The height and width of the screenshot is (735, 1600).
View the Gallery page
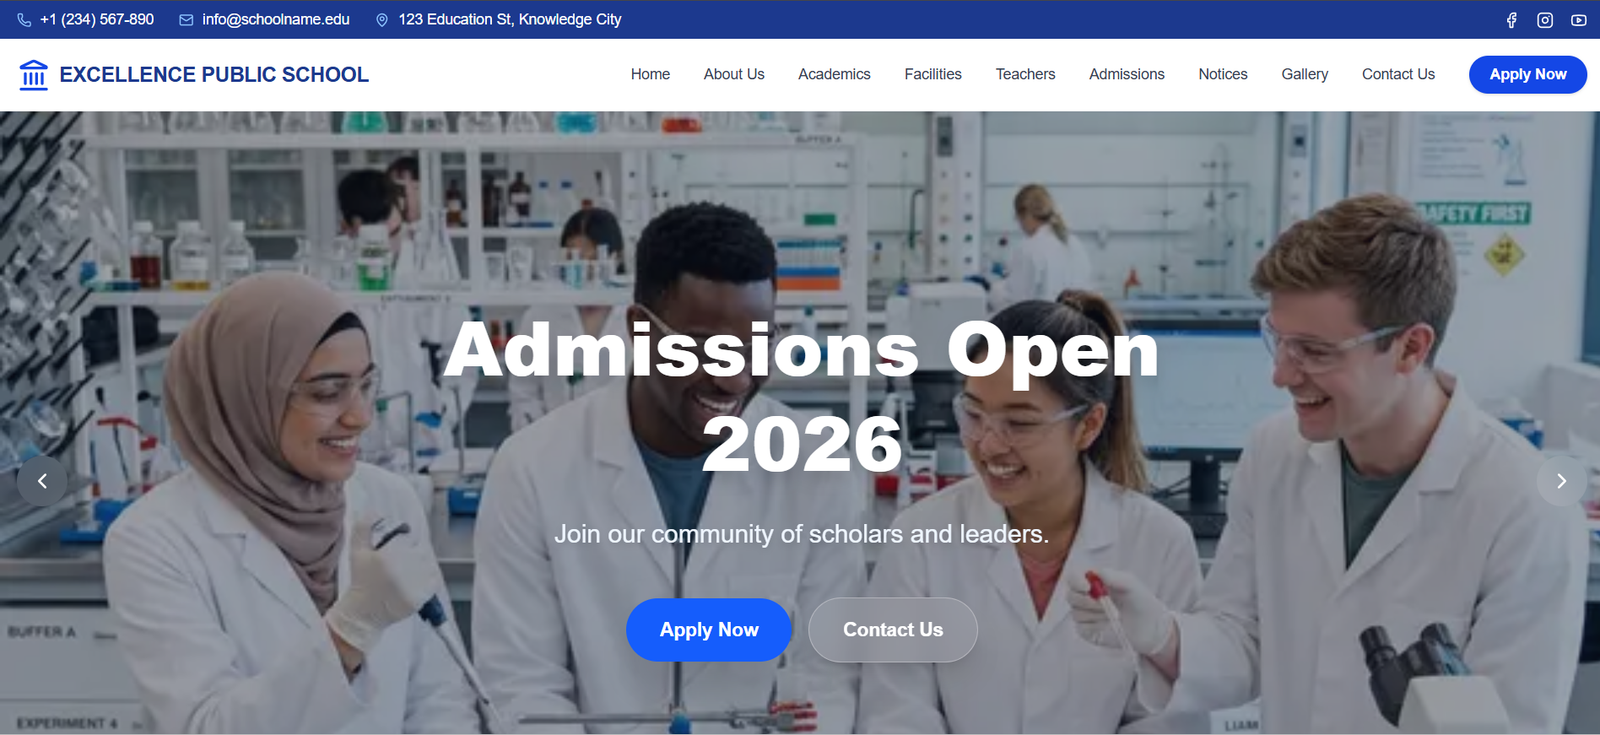[x=1305, y=74]
